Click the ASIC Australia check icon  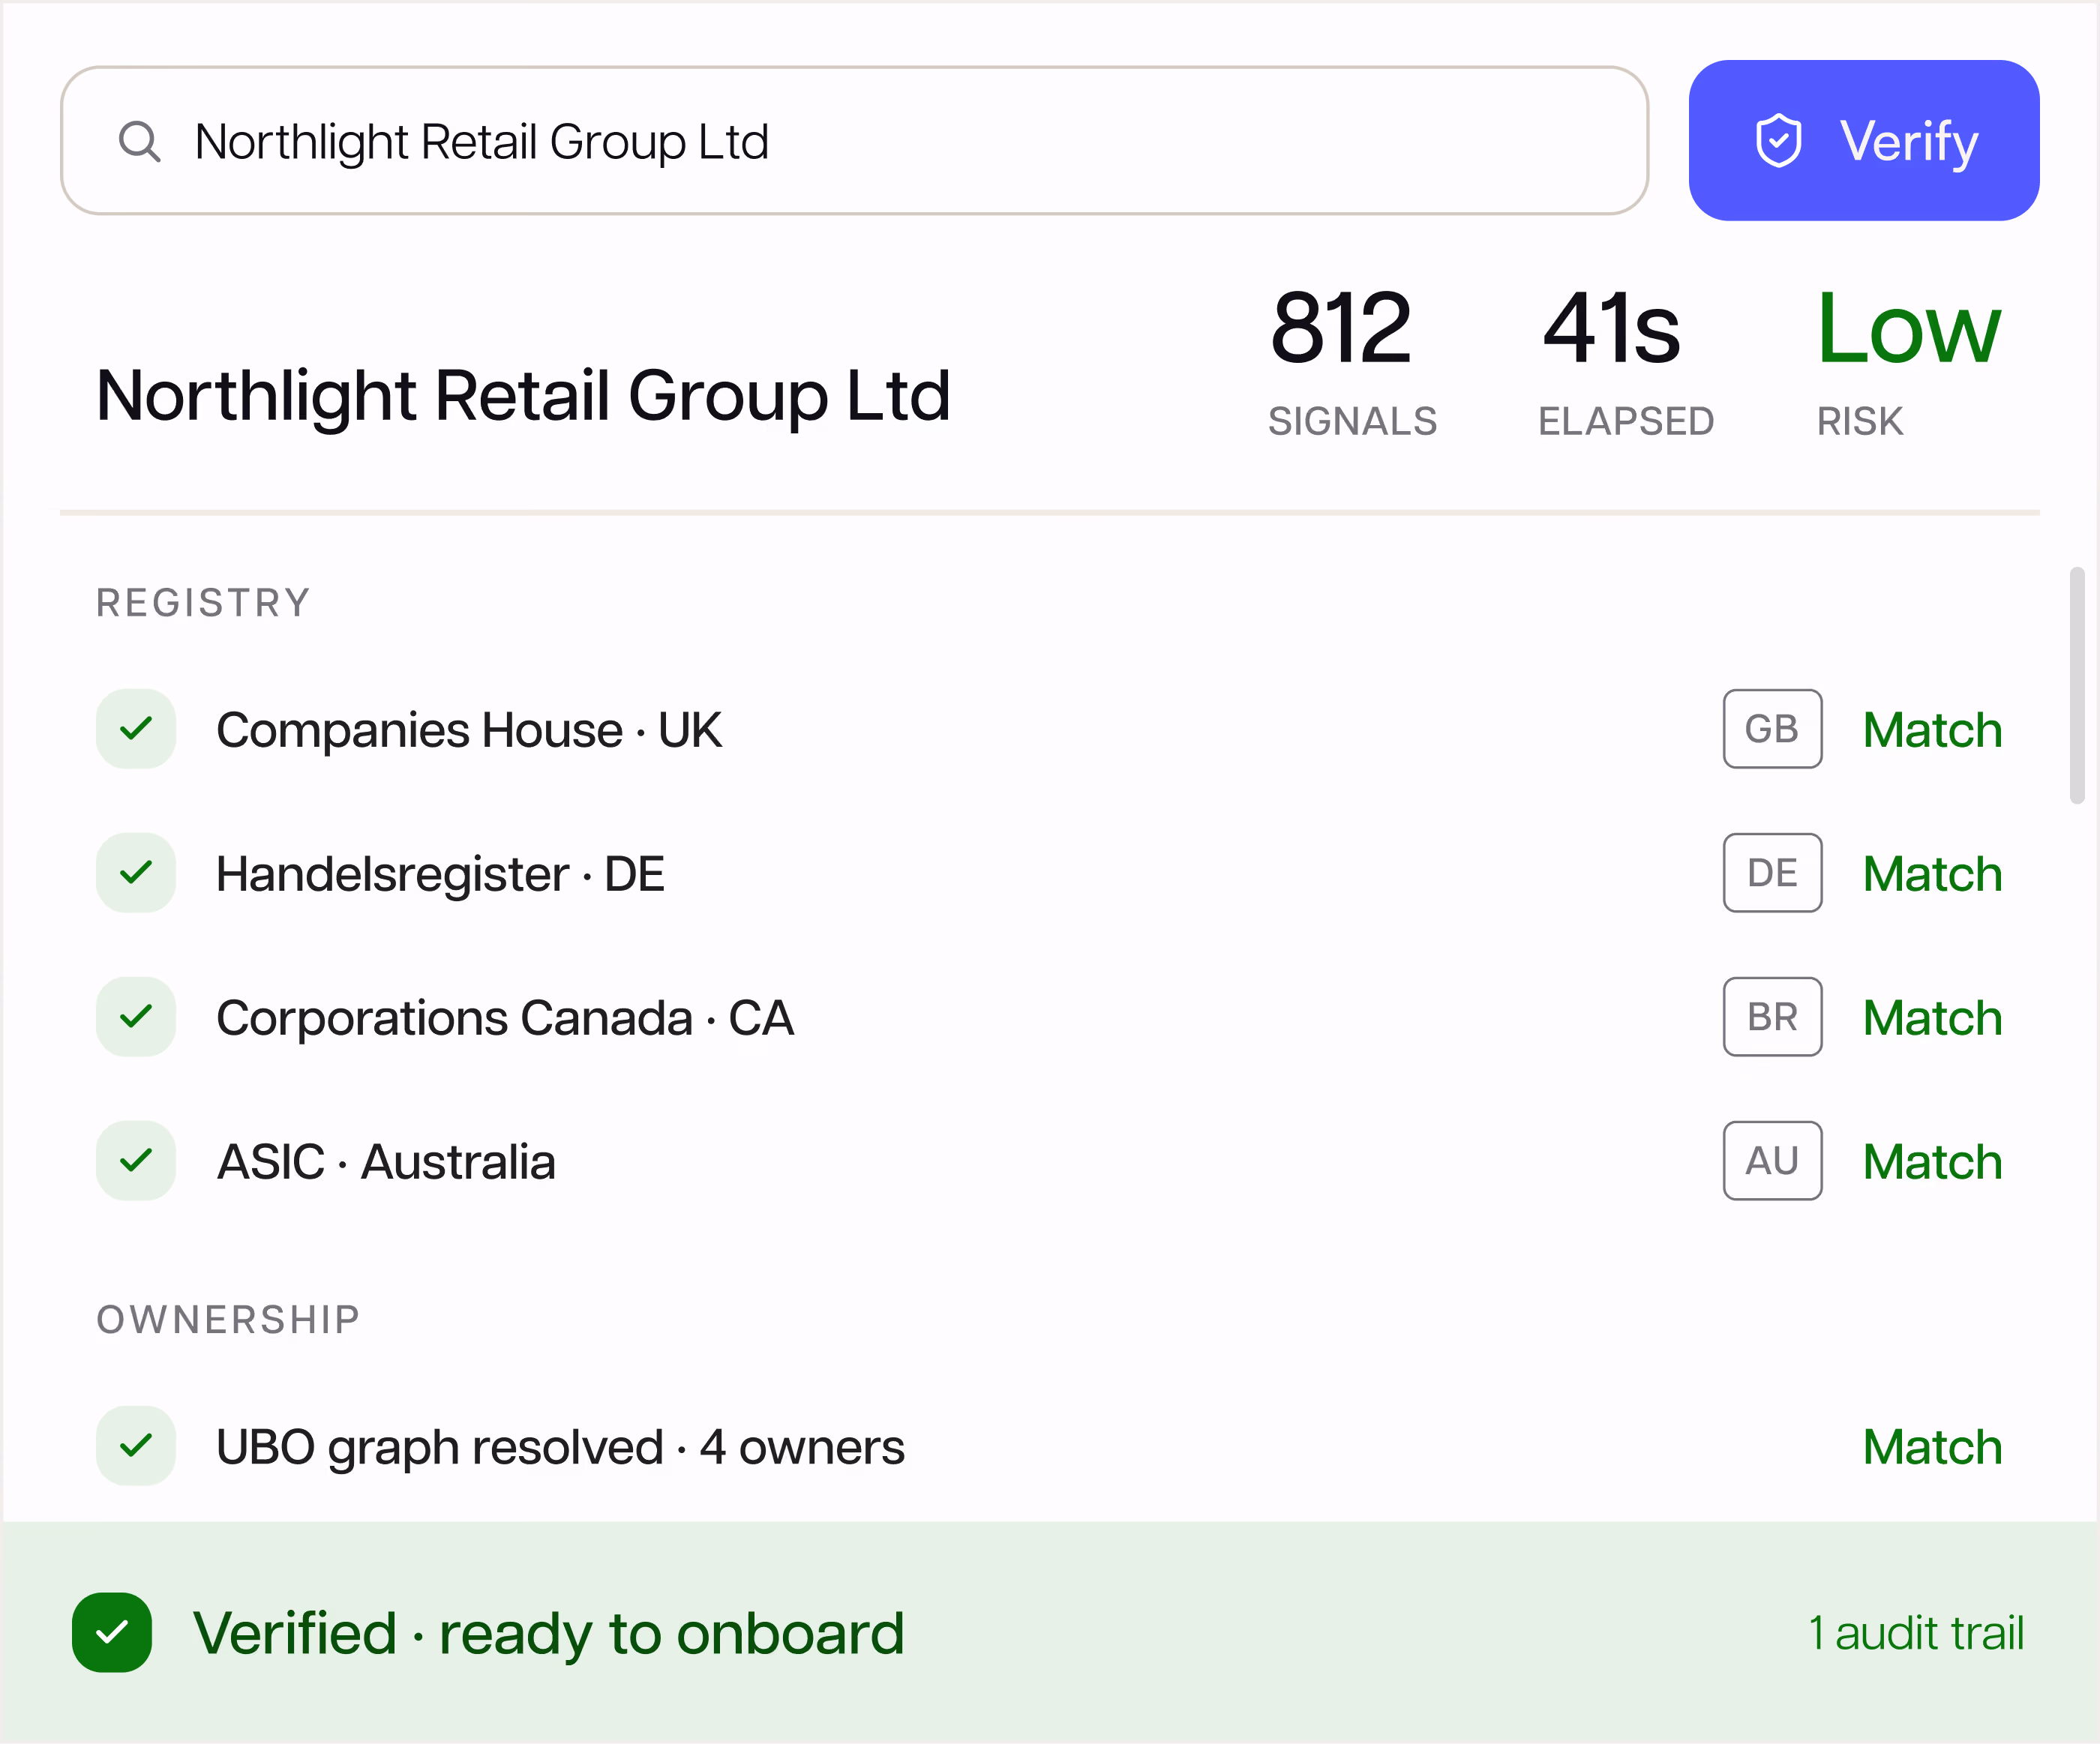(136, 1161)
